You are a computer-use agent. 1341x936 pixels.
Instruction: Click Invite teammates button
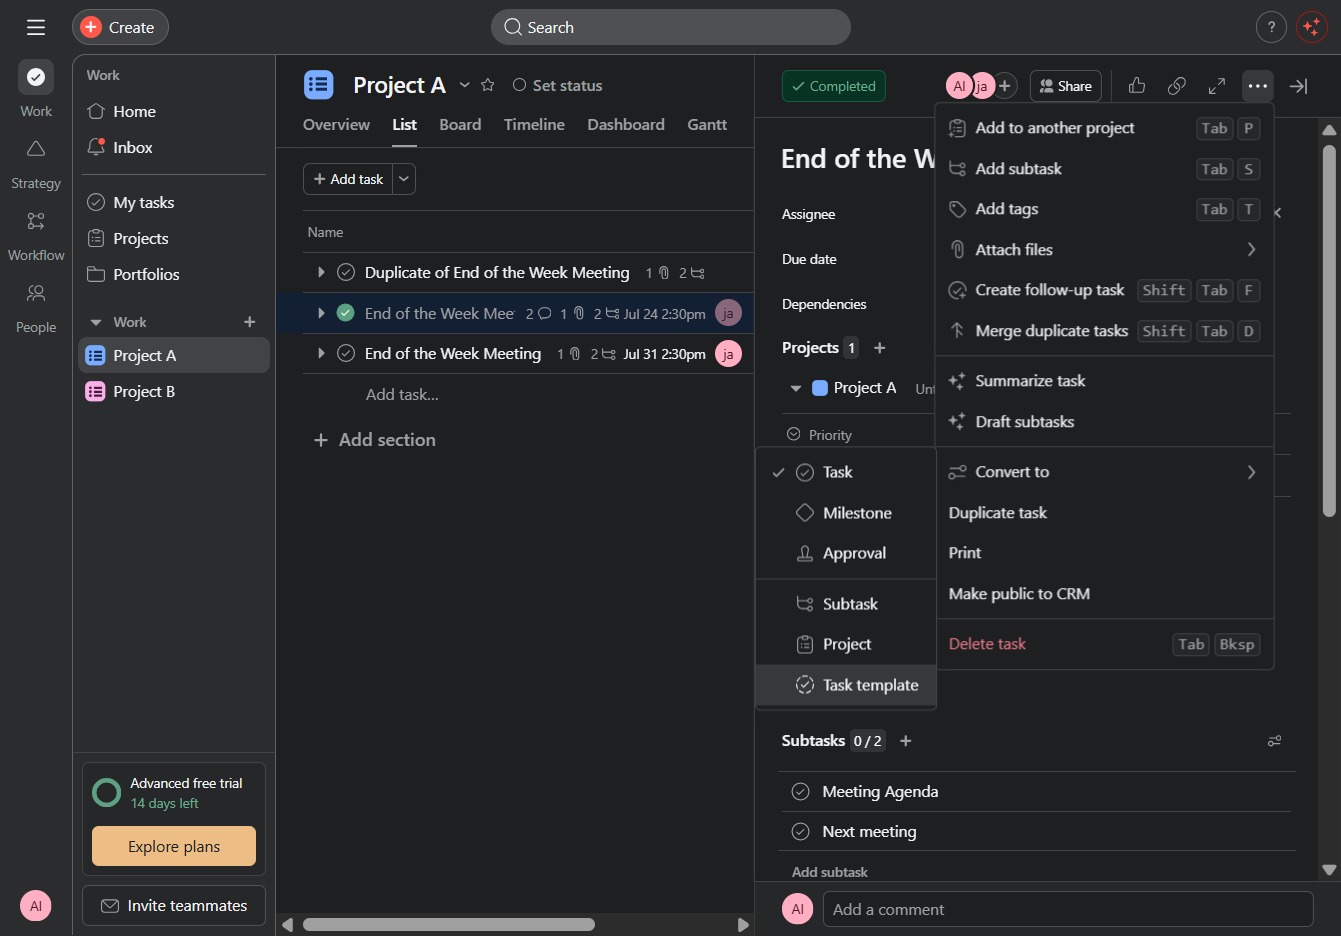[174, 906]
